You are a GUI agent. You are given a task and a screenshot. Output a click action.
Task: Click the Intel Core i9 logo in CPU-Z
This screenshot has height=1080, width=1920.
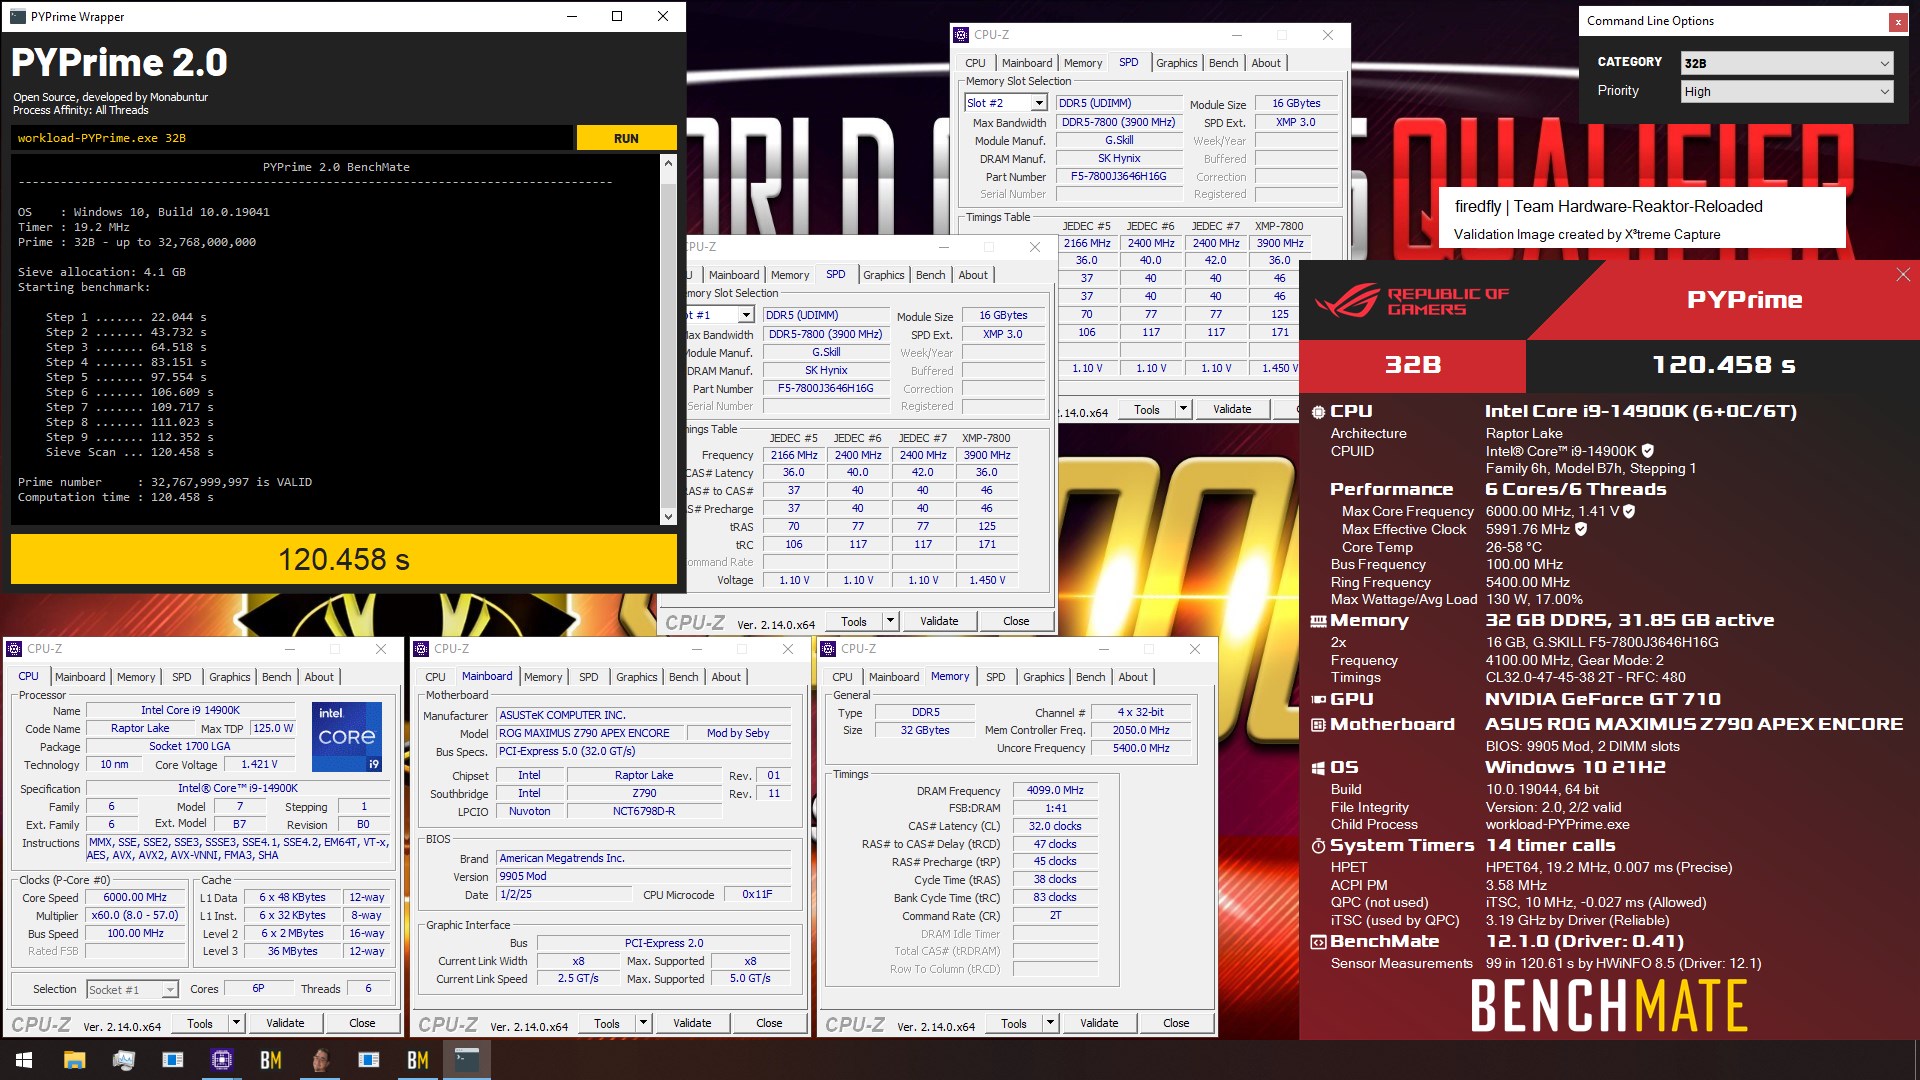point(346,737)
